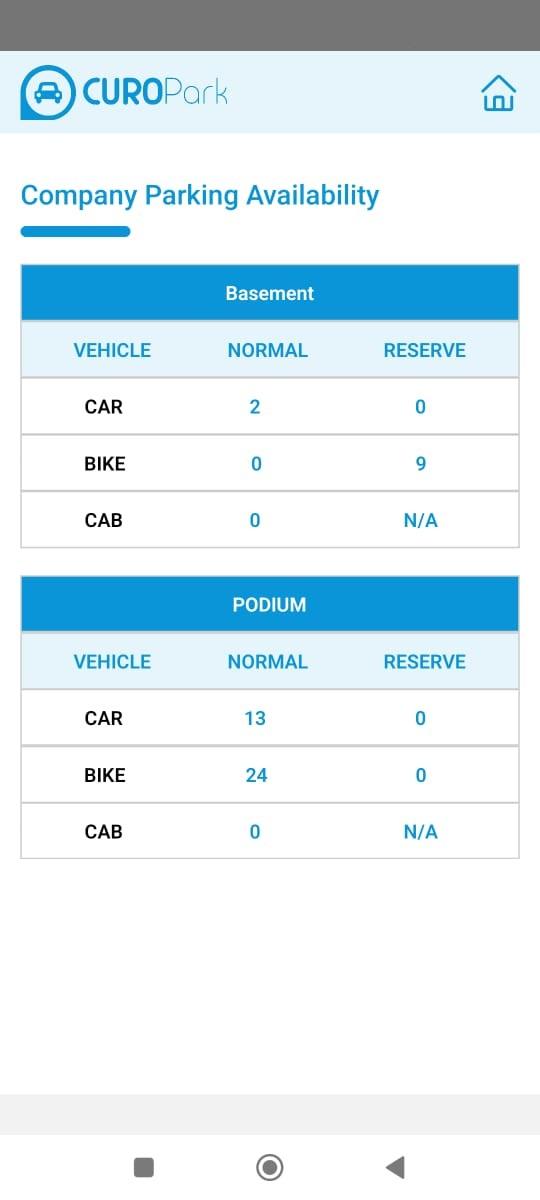Select the Basement CAR row label
This screenshot has width=540, height=1200.
point(104,407)
